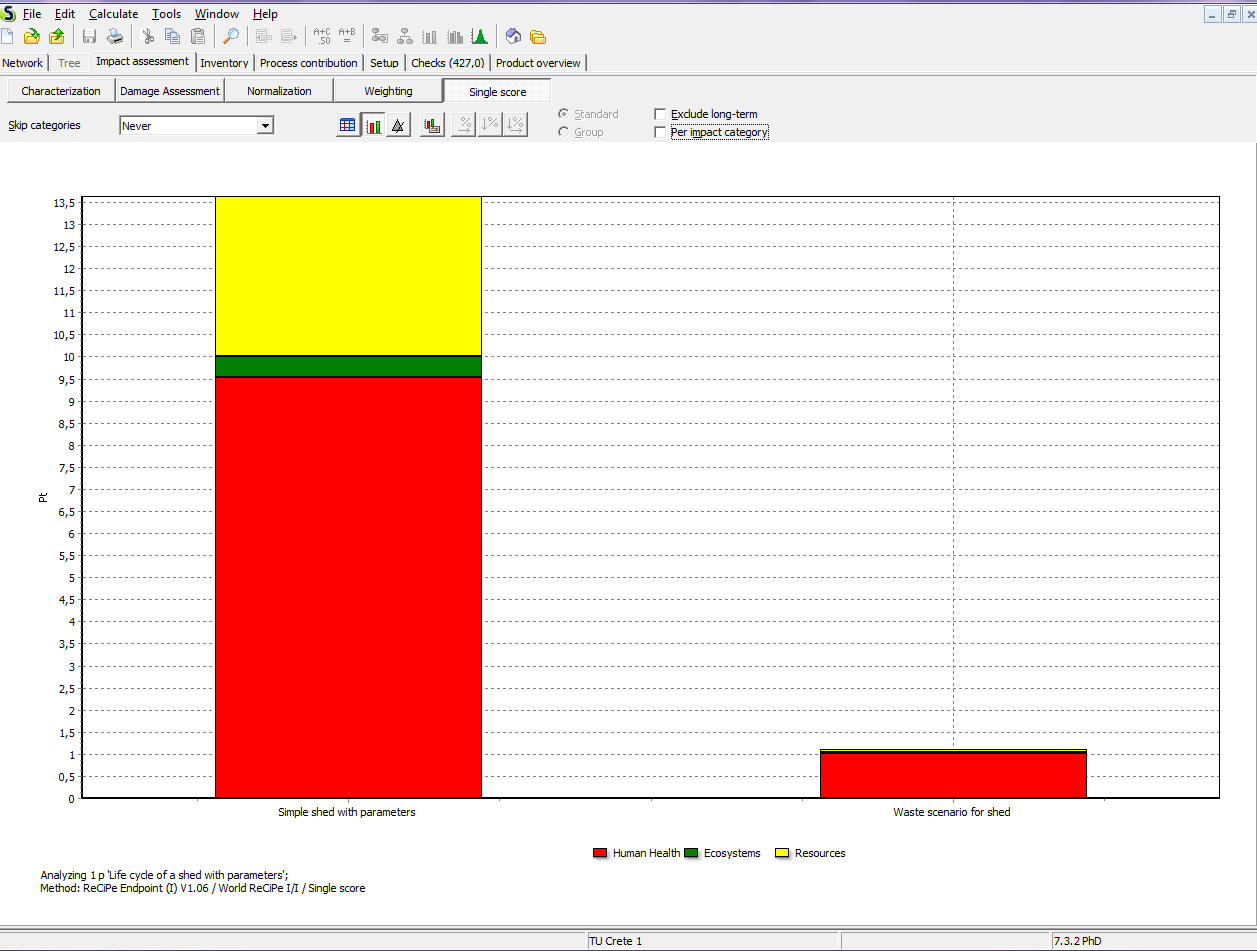1257x951 pixels.
Task: Click the crossed-triangle chart options icon
Action: tap(398, 126)
